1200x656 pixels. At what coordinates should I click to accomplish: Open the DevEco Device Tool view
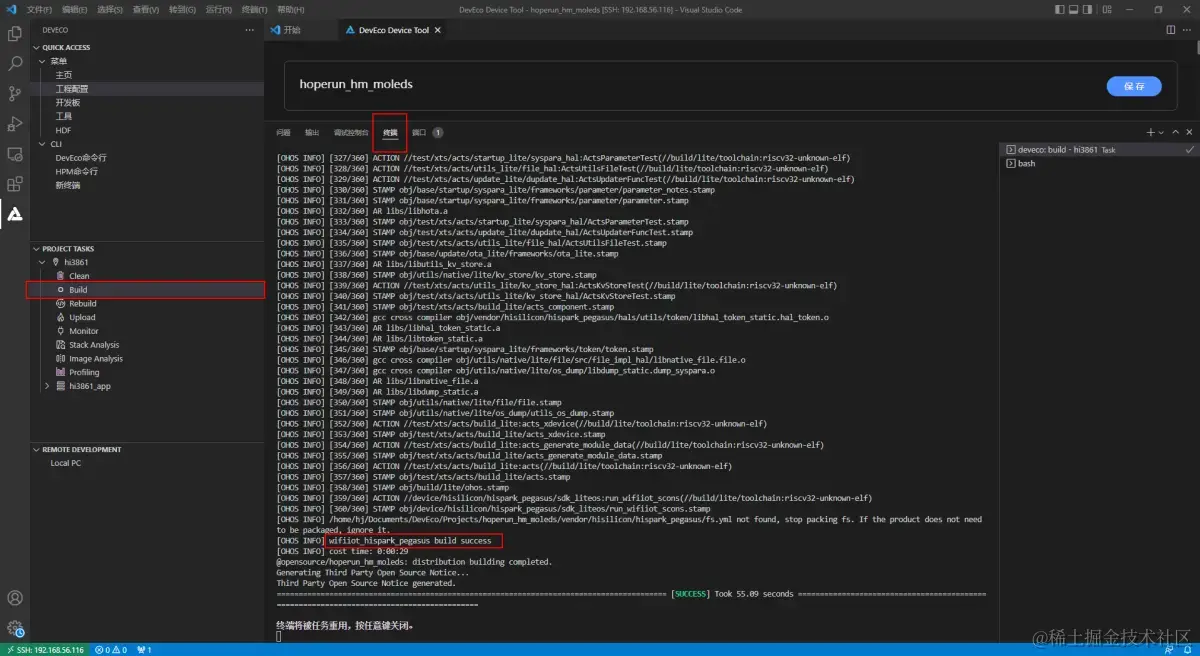(x=15, y=213)
